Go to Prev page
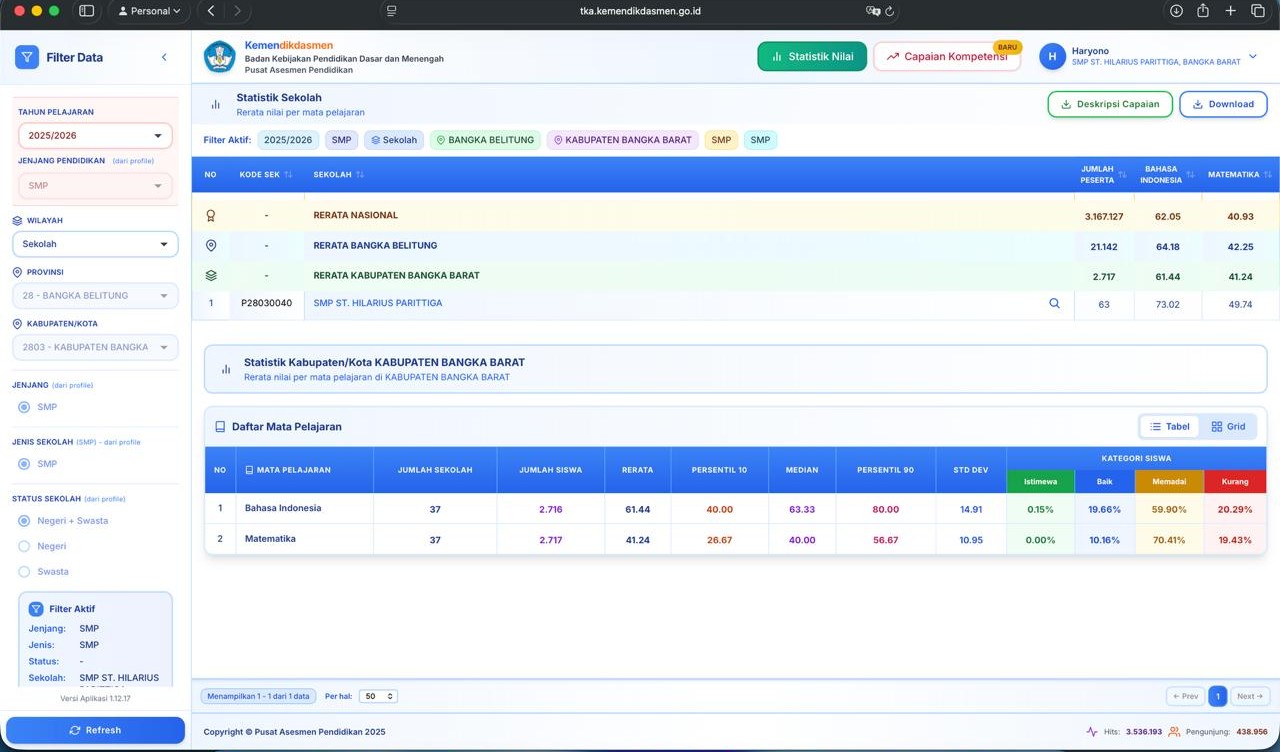Image resolution: width=1280 pixels, height=752 pixels. tap(1185, 696)
